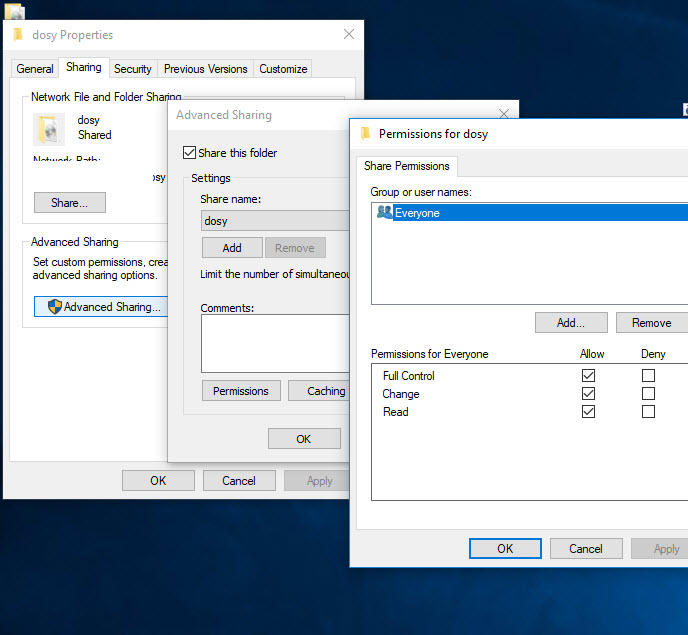The image size is (688, 635).
Task: Open the Customize tab
Action: [283, 69]
